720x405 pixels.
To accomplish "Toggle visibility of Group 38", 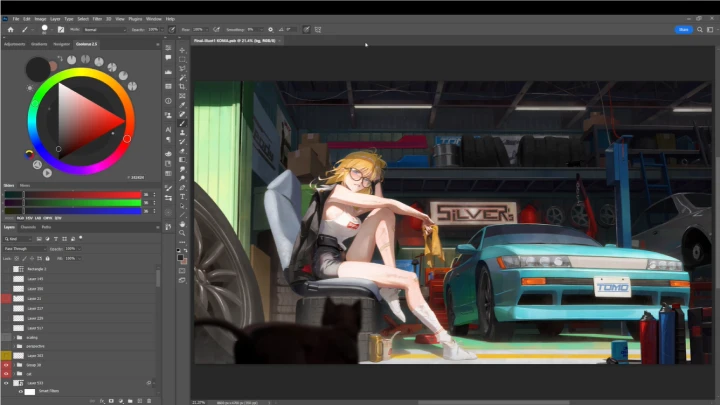I will click(6, 365).
